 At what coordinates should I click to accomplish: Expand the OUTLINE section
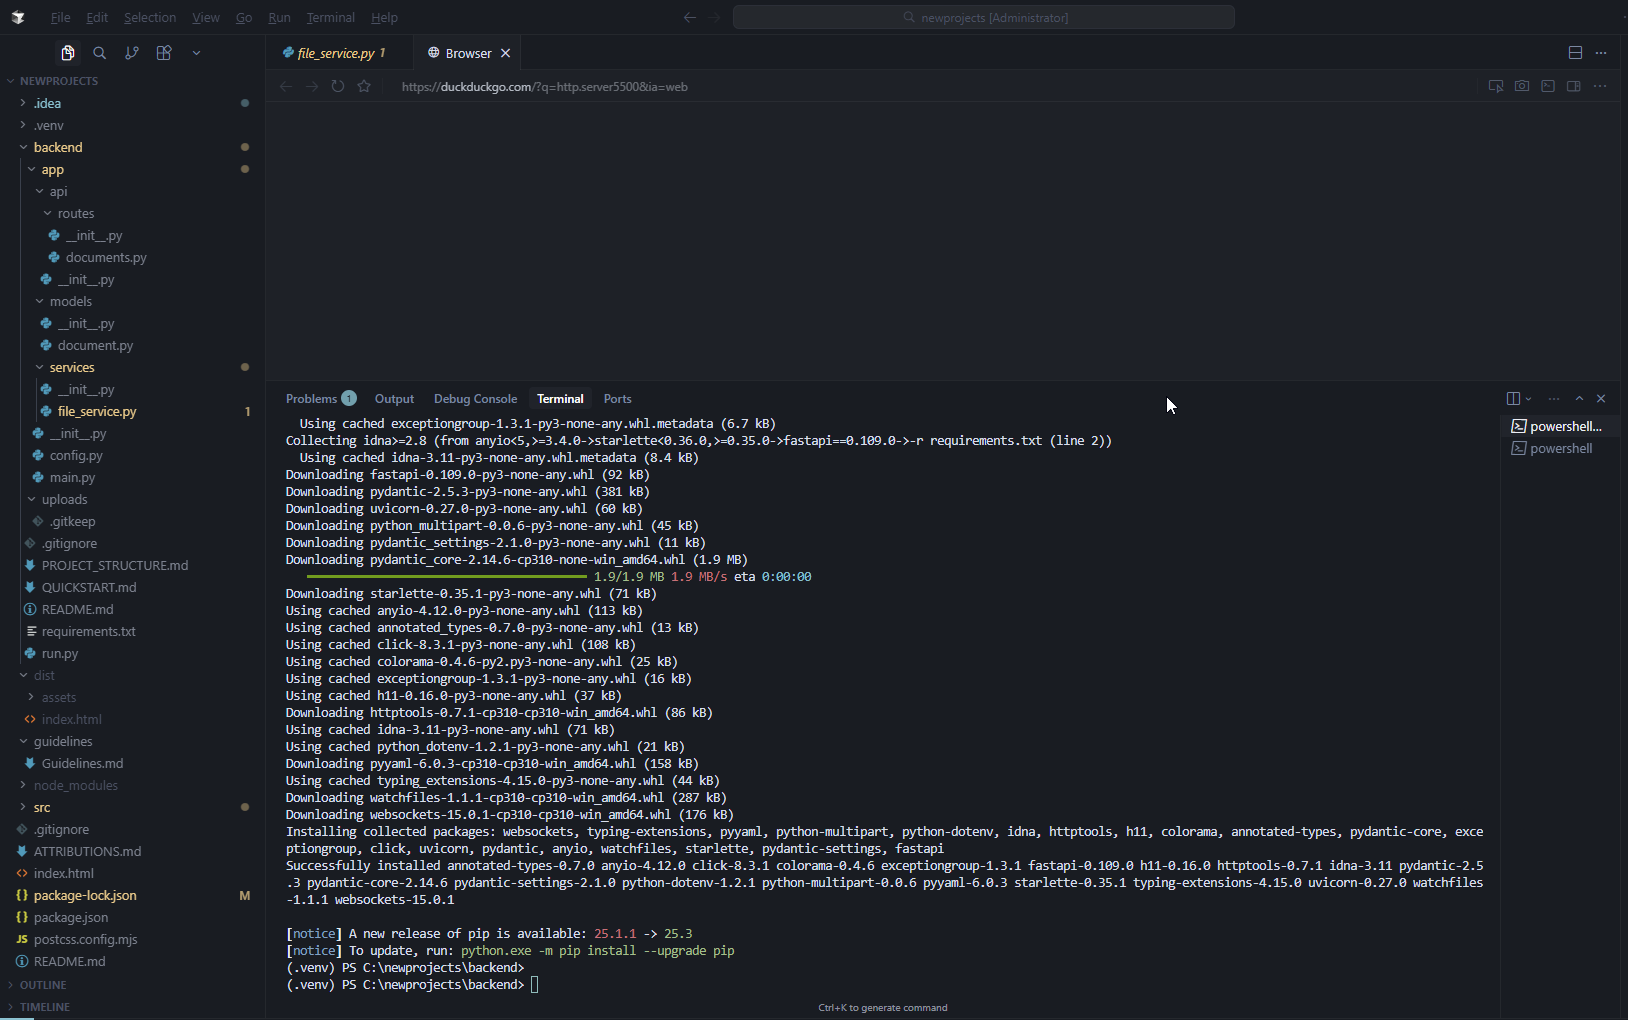click(42, 985)
